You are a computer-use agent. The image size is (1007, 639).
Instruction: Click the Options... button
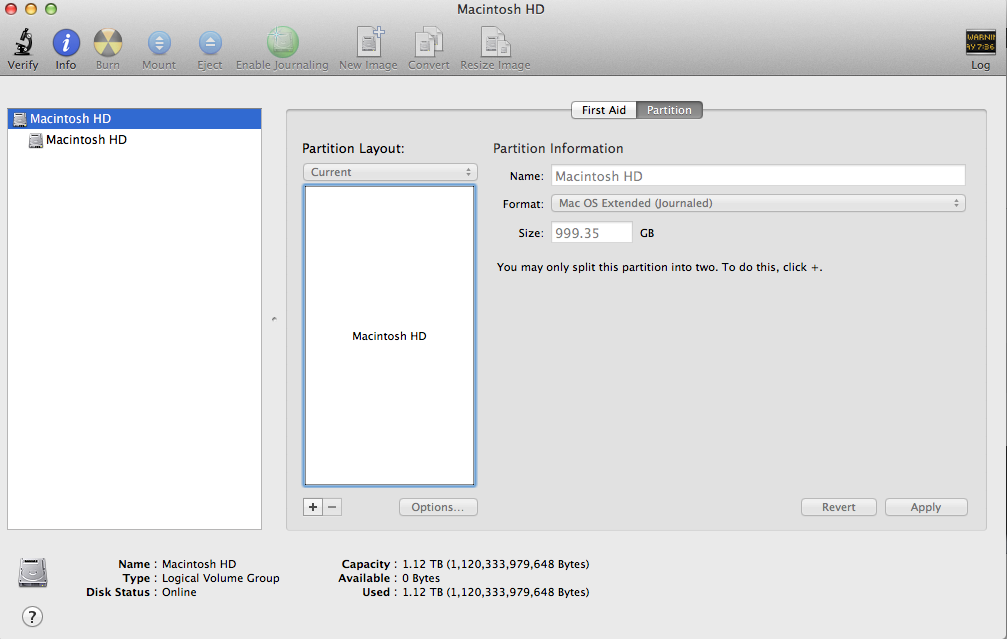pyautogui.click(x=438, y=507)
